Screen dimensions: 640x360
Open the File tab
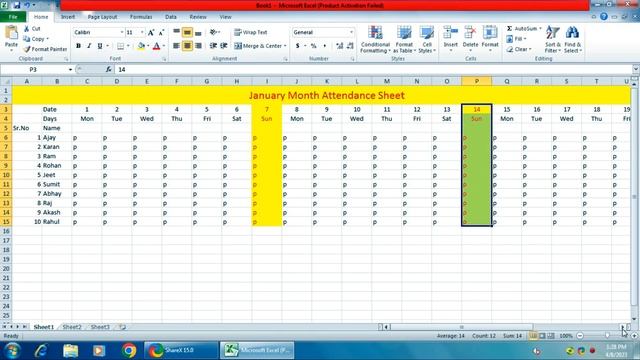[13, 17]
